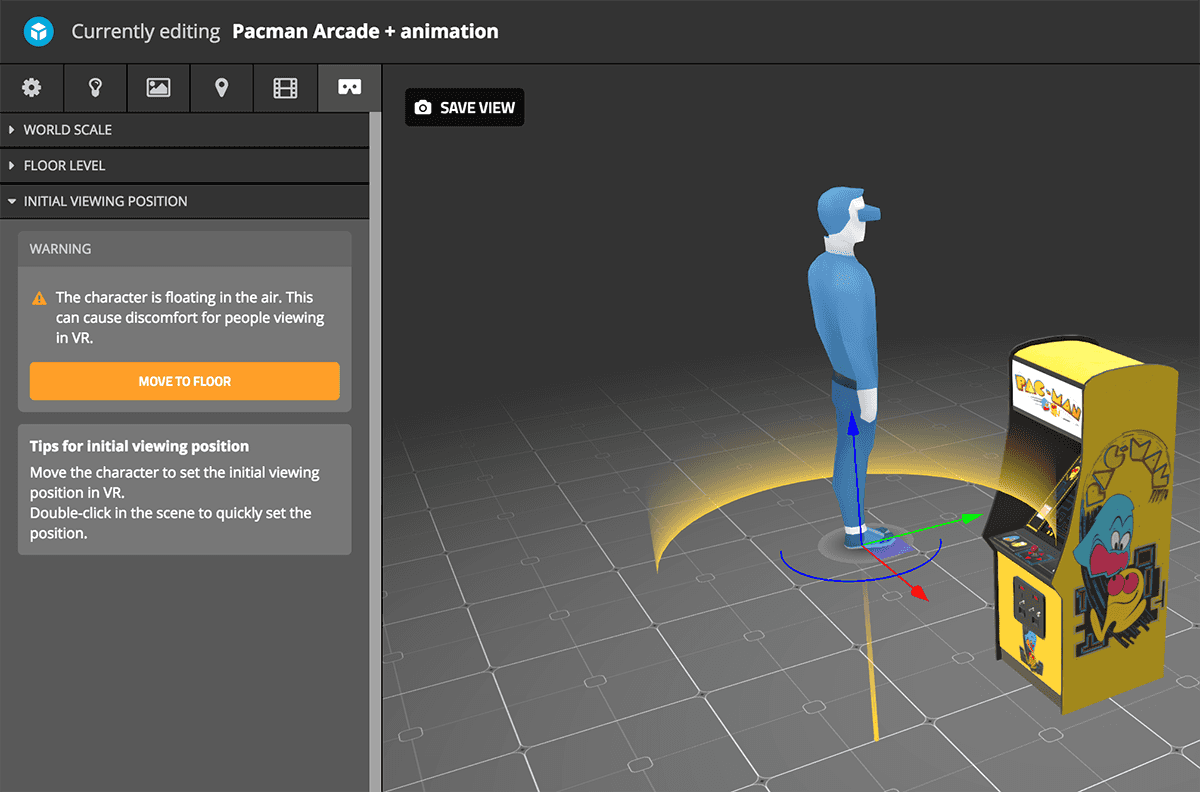The height and width of the screenshot is (792, 1200).
Task: Click the Tips for initial viewing position heading
Action: click(139, 446)
